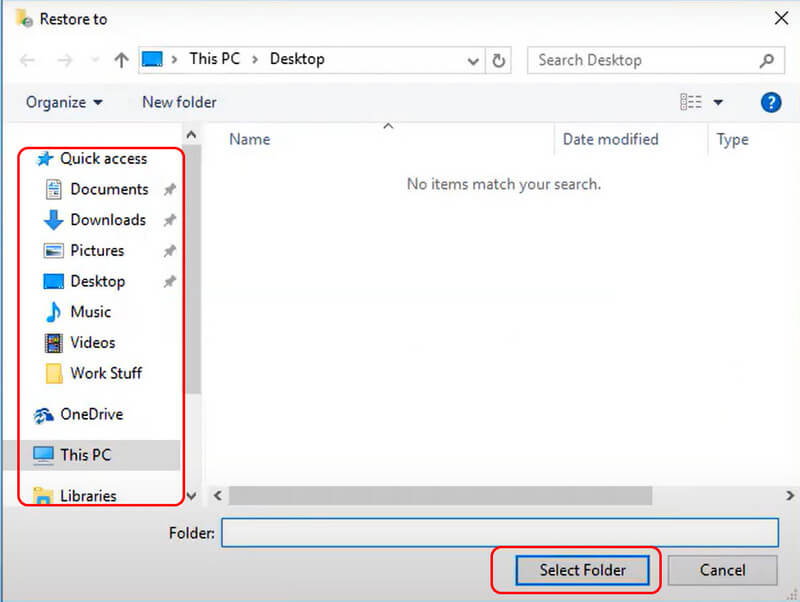Click the search magnifier icon
800x602 pixels.
point(766,60)
